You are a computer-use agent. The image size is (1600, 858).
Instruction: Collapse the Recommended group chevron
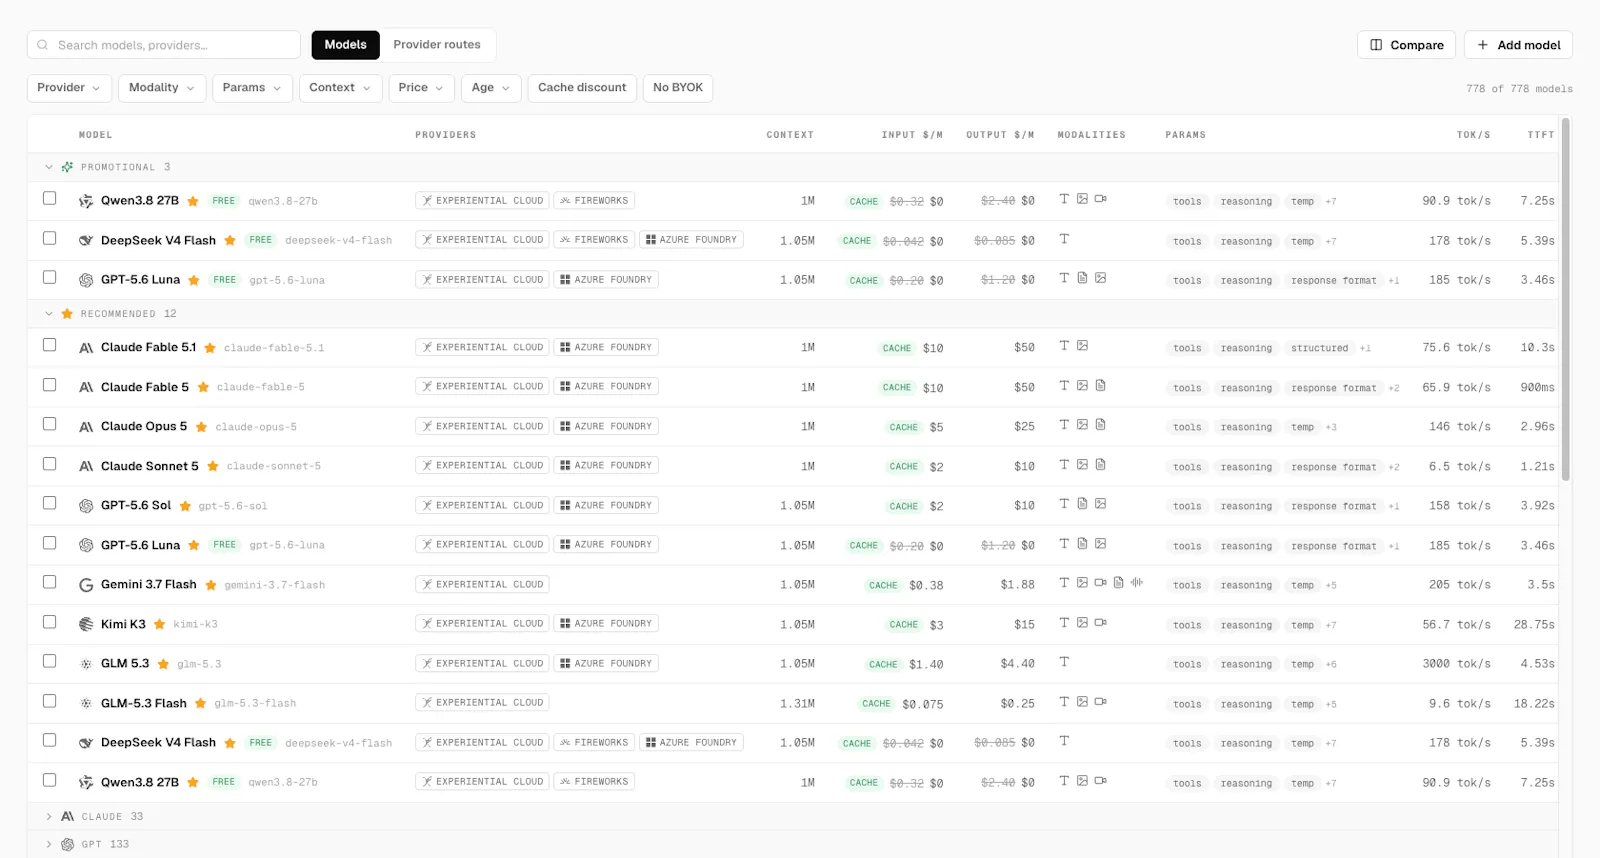48,314
